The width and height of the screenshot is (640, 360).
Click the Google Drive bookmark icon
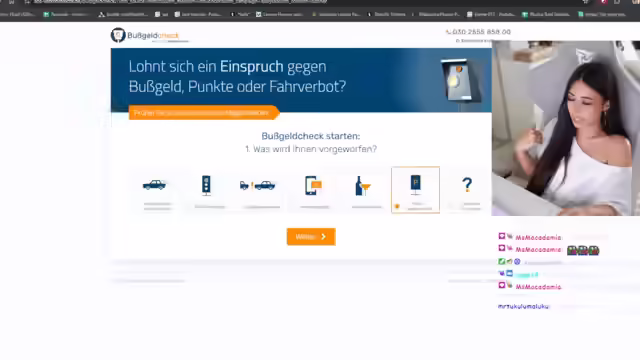point(102,14)
